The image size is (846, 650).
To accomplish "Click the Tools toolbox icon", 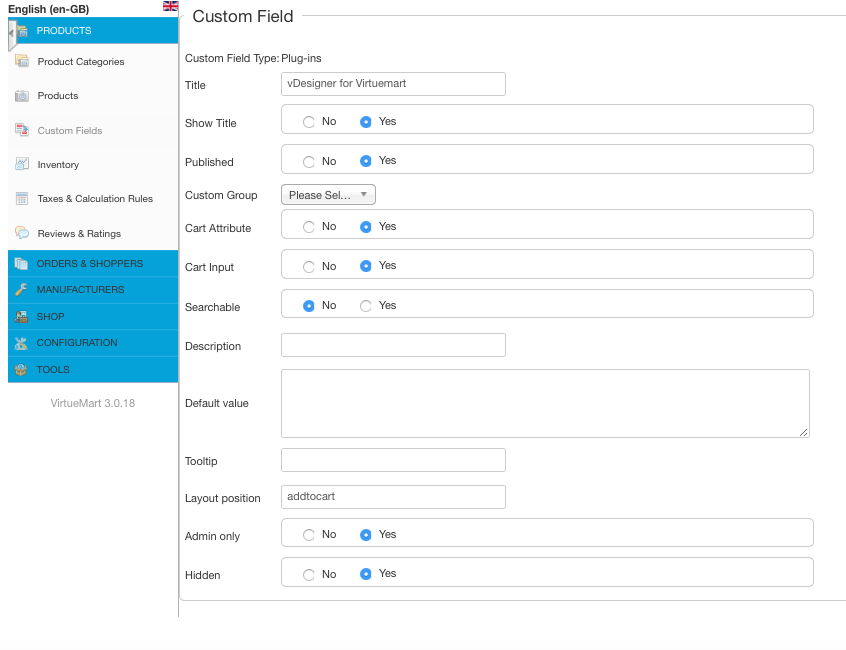I will (x=21, y=370).
